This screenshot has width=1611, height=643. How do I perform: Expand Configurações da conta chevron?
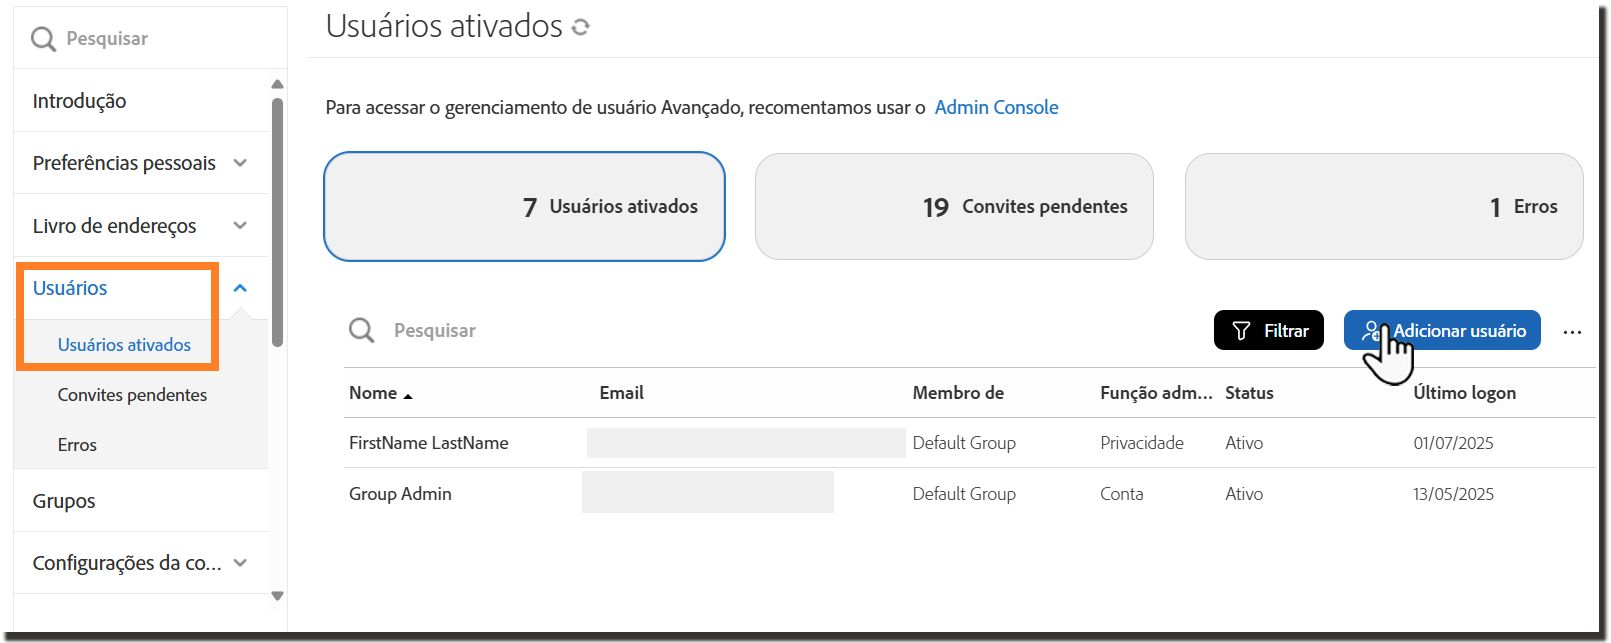pos(240,563)
